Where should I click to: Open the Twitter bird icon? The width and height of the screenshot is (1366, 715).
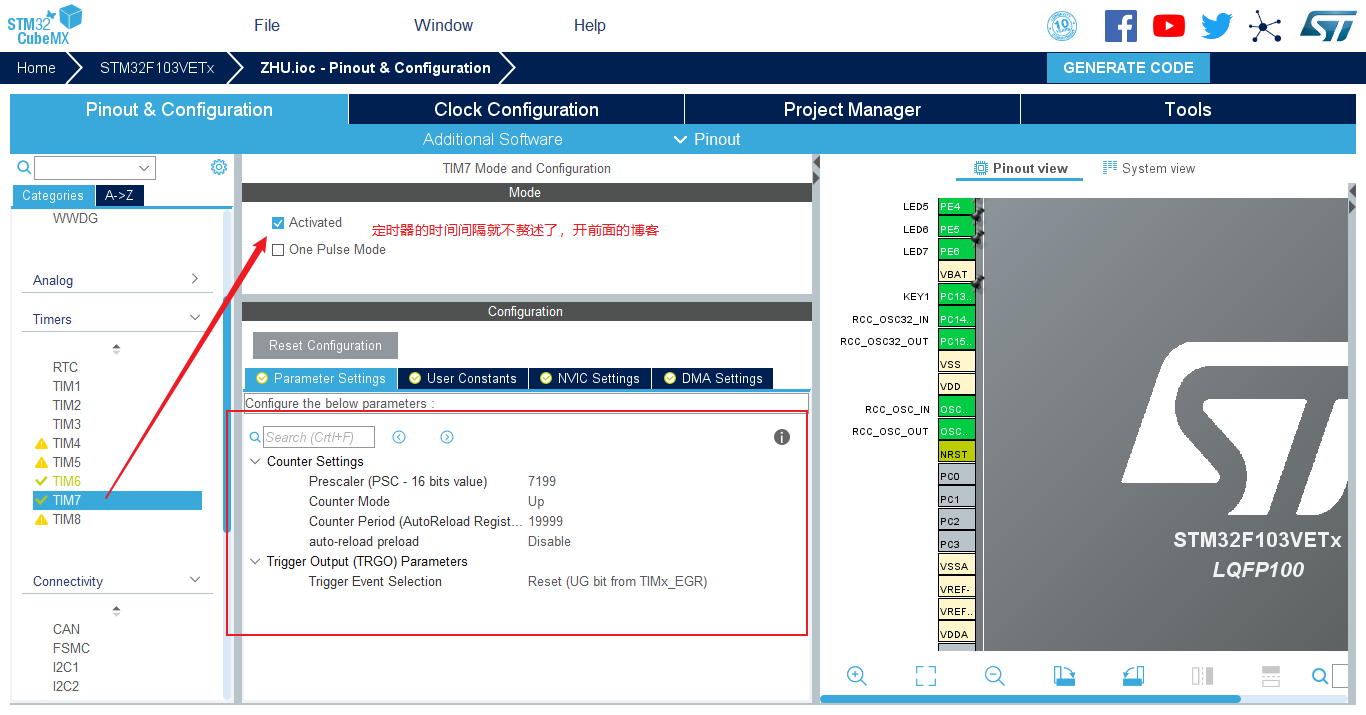tap(1217, 26)
